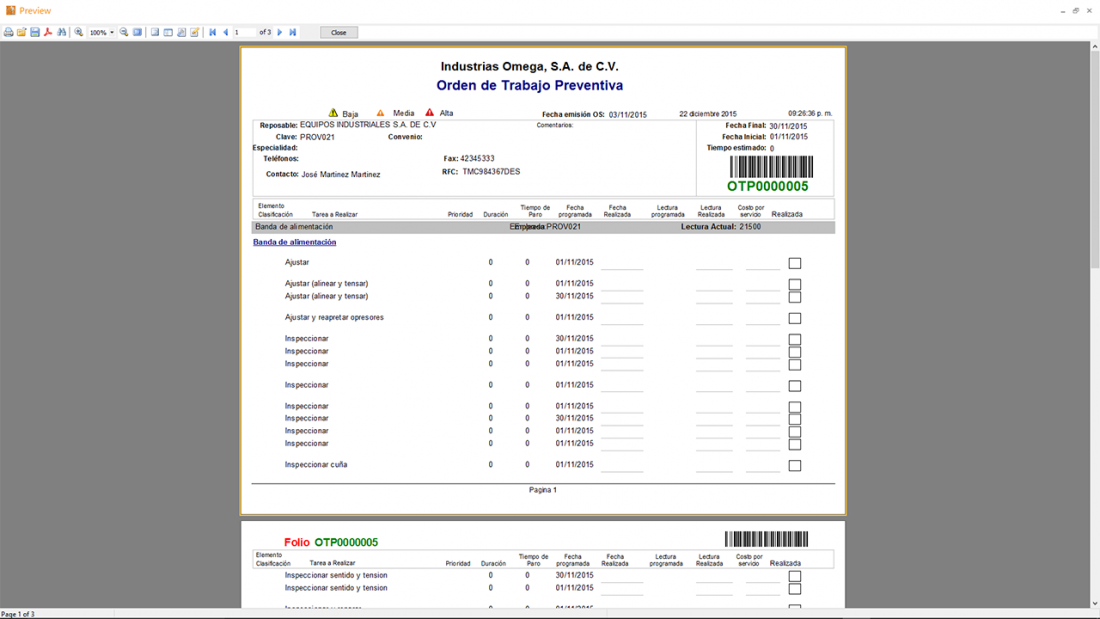Check Realizada box for Ajustar task
Screen dimensions: 1100x619
(795, 264)
